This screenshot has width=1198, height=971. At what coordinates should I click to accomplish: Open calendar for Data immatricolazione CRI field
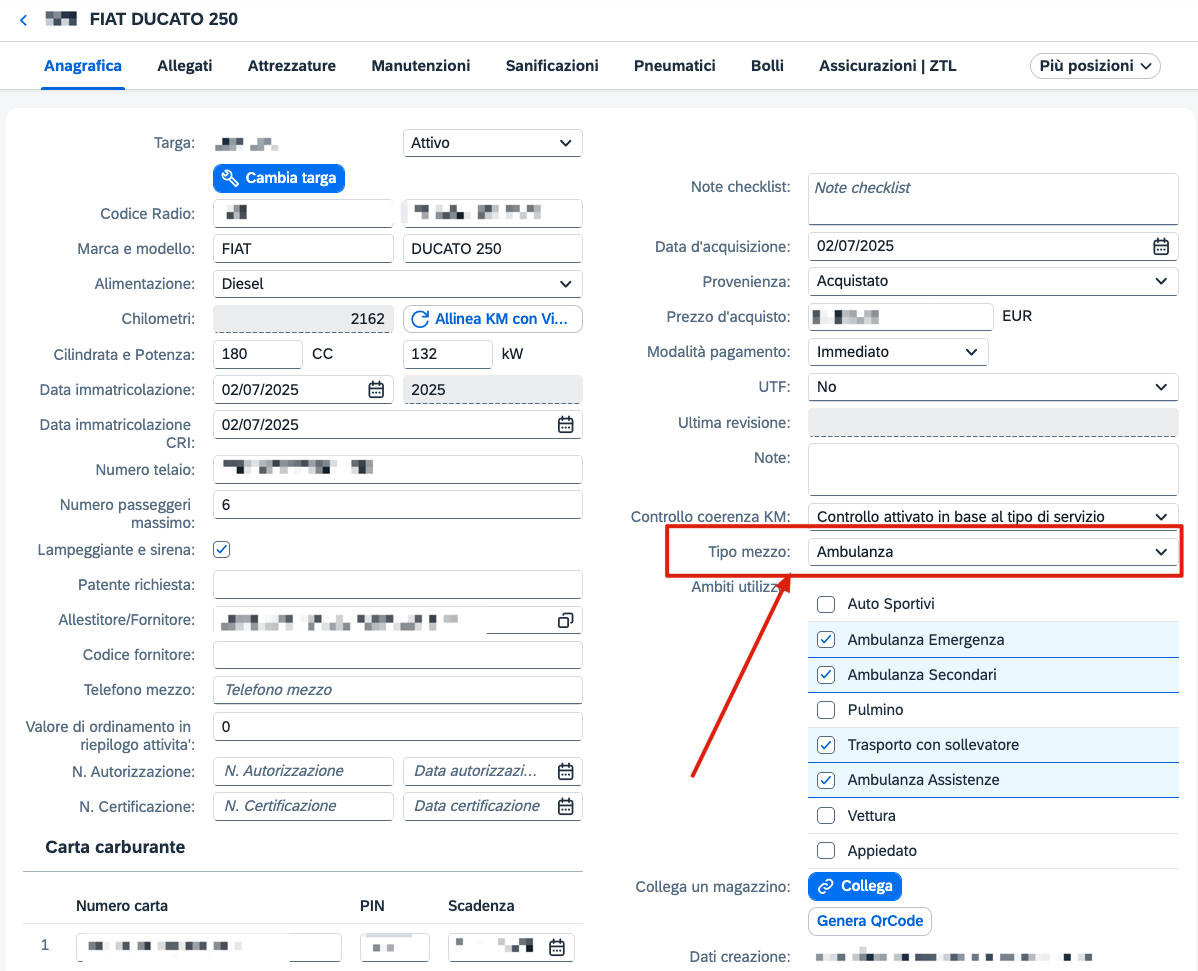pyautogui.click(x=565, y=425)
